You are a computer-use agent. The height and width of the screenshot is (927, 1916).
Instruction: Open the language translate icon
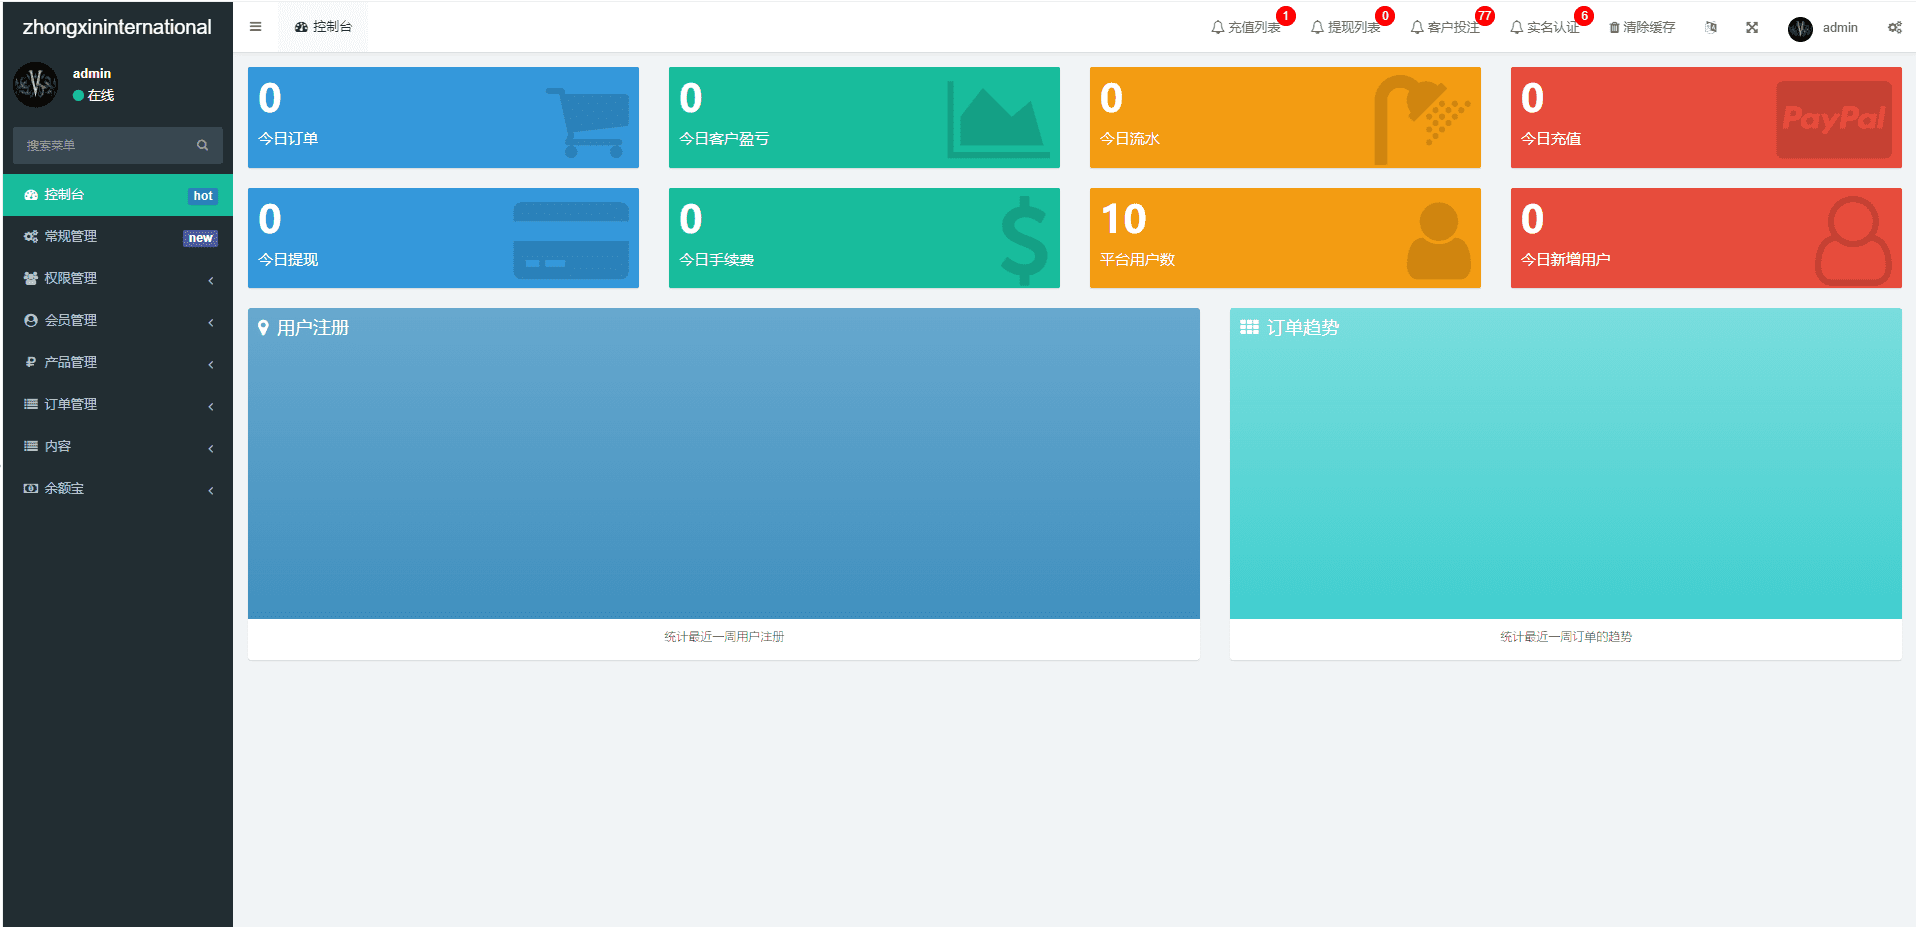[x=1711, y=27]
